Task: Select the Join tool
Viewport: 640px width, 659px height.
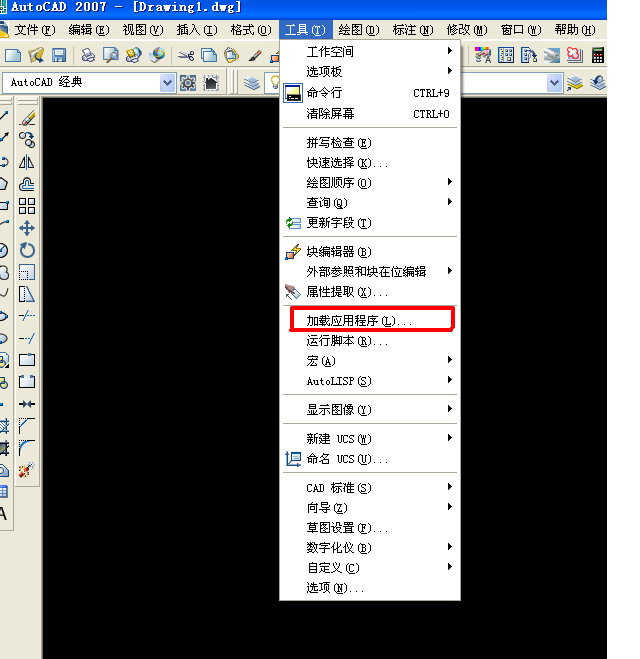Action: pos(27,404)
